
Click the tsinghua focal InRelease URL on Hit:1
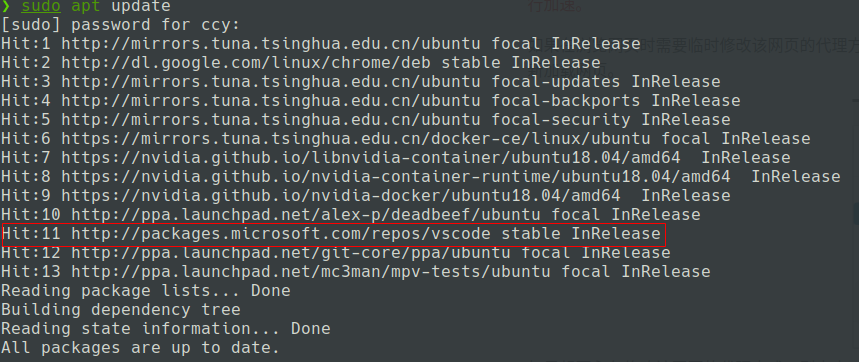point(271,44)
